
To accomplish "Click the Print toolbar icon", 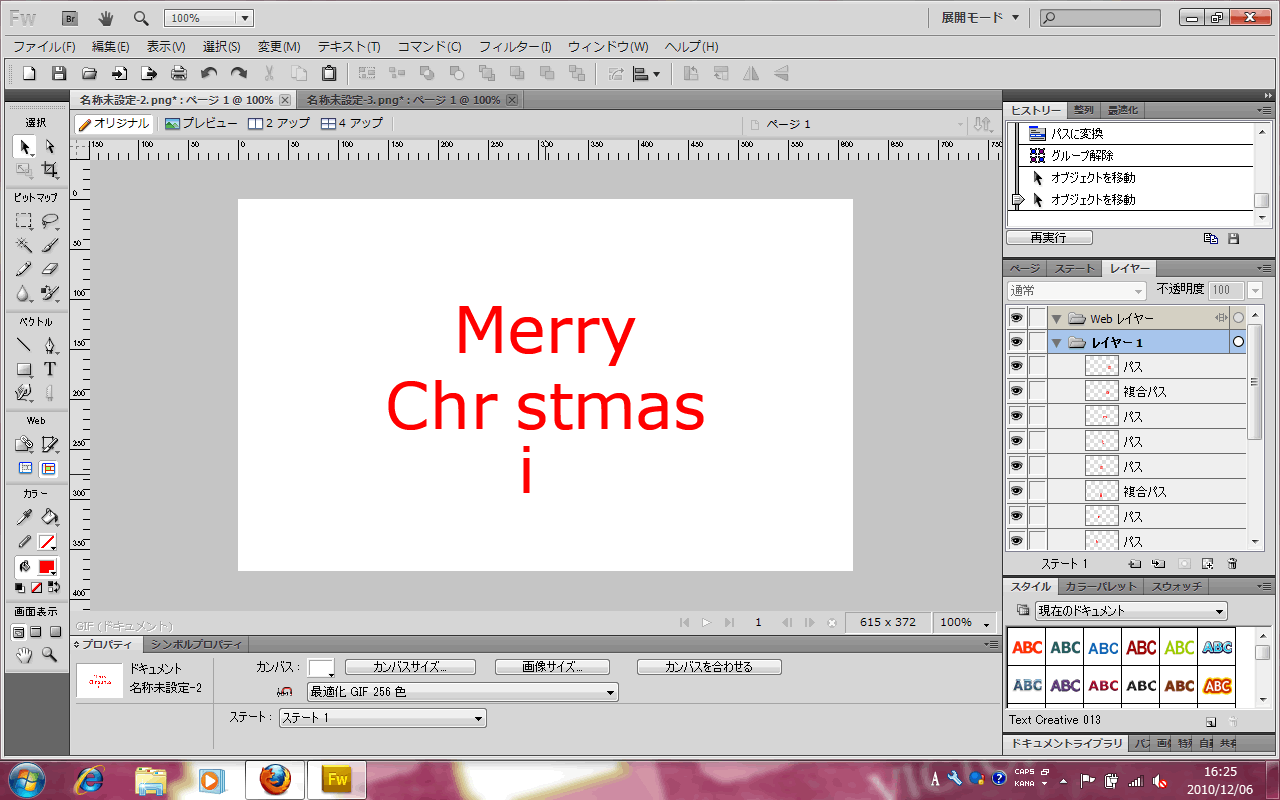I will 179,73.
